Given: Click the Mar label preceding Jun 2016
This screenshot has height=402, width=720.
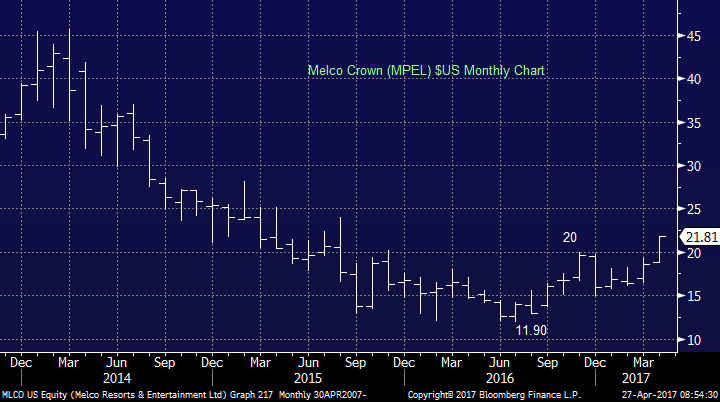Looking at the screenshot, I should (451, 363).
